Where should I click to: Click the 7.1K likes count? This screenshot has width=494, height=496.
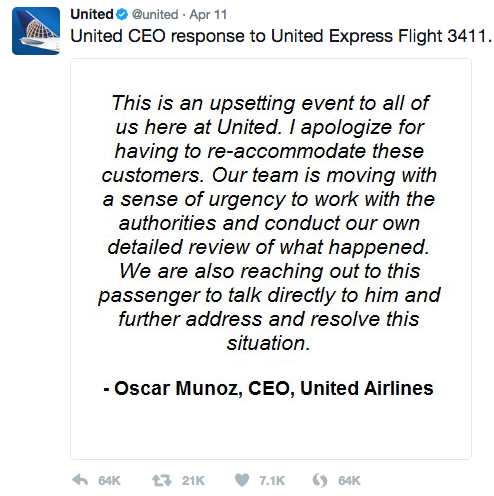[x=272, y=481]
